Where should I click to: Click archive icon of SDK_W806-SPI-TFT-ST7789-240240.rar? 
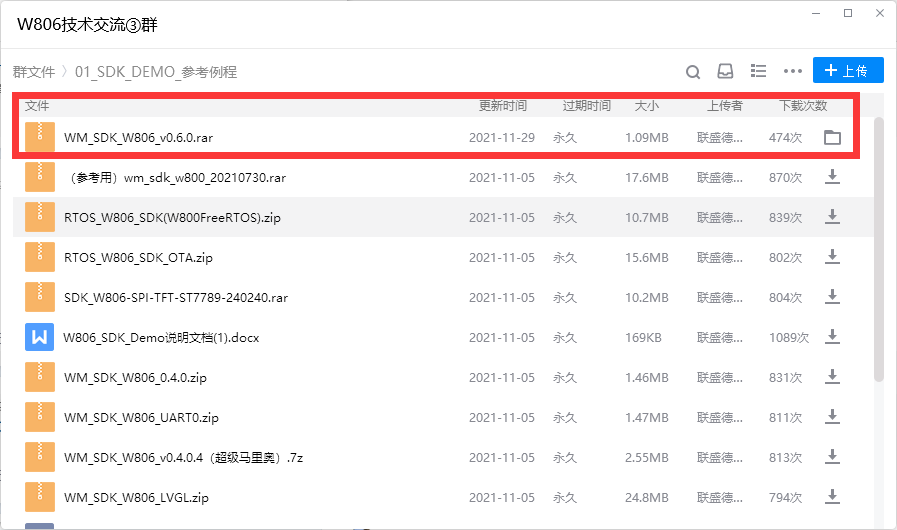[x=40, y=297]
